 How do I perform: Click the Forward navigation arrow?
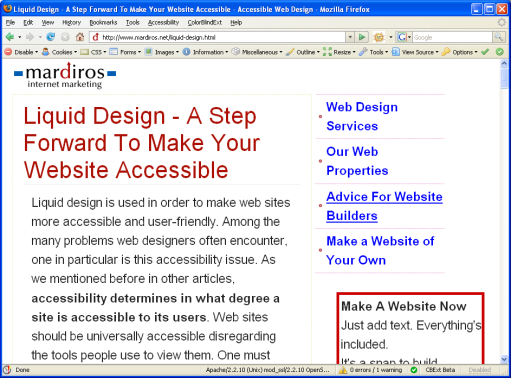click(30, 37)
